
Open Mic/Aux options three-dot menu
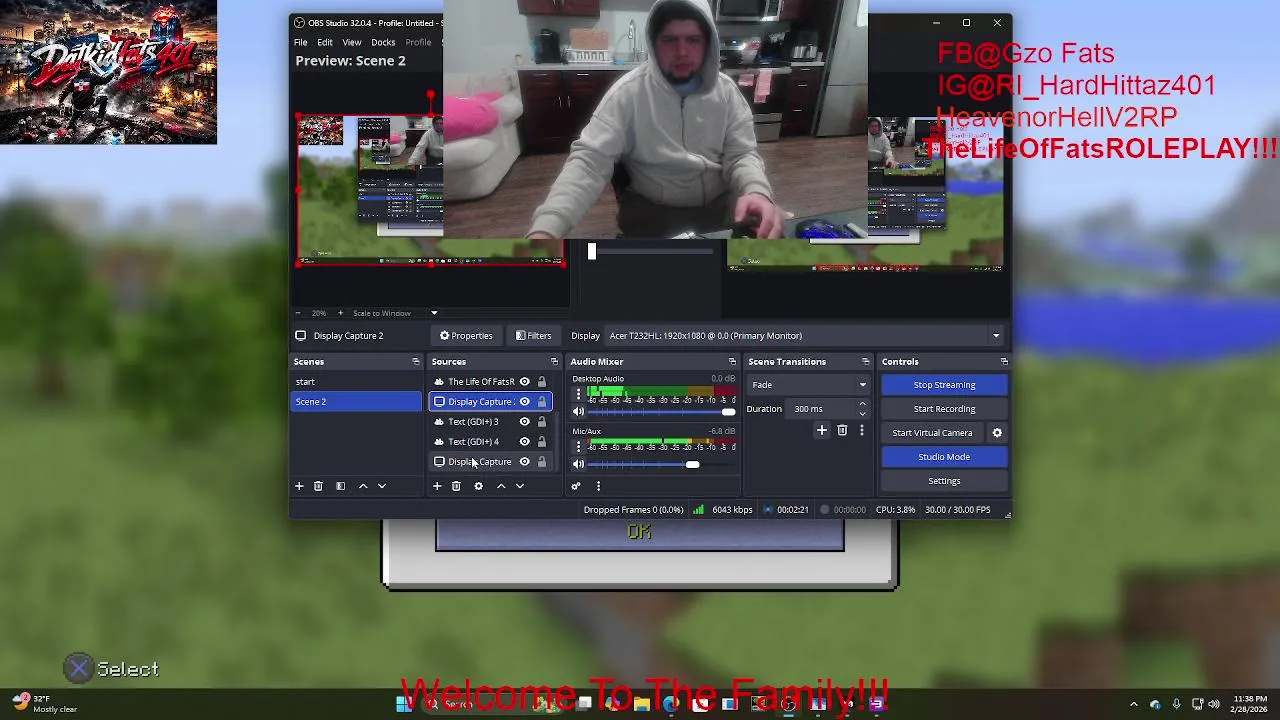pos(578,446)
